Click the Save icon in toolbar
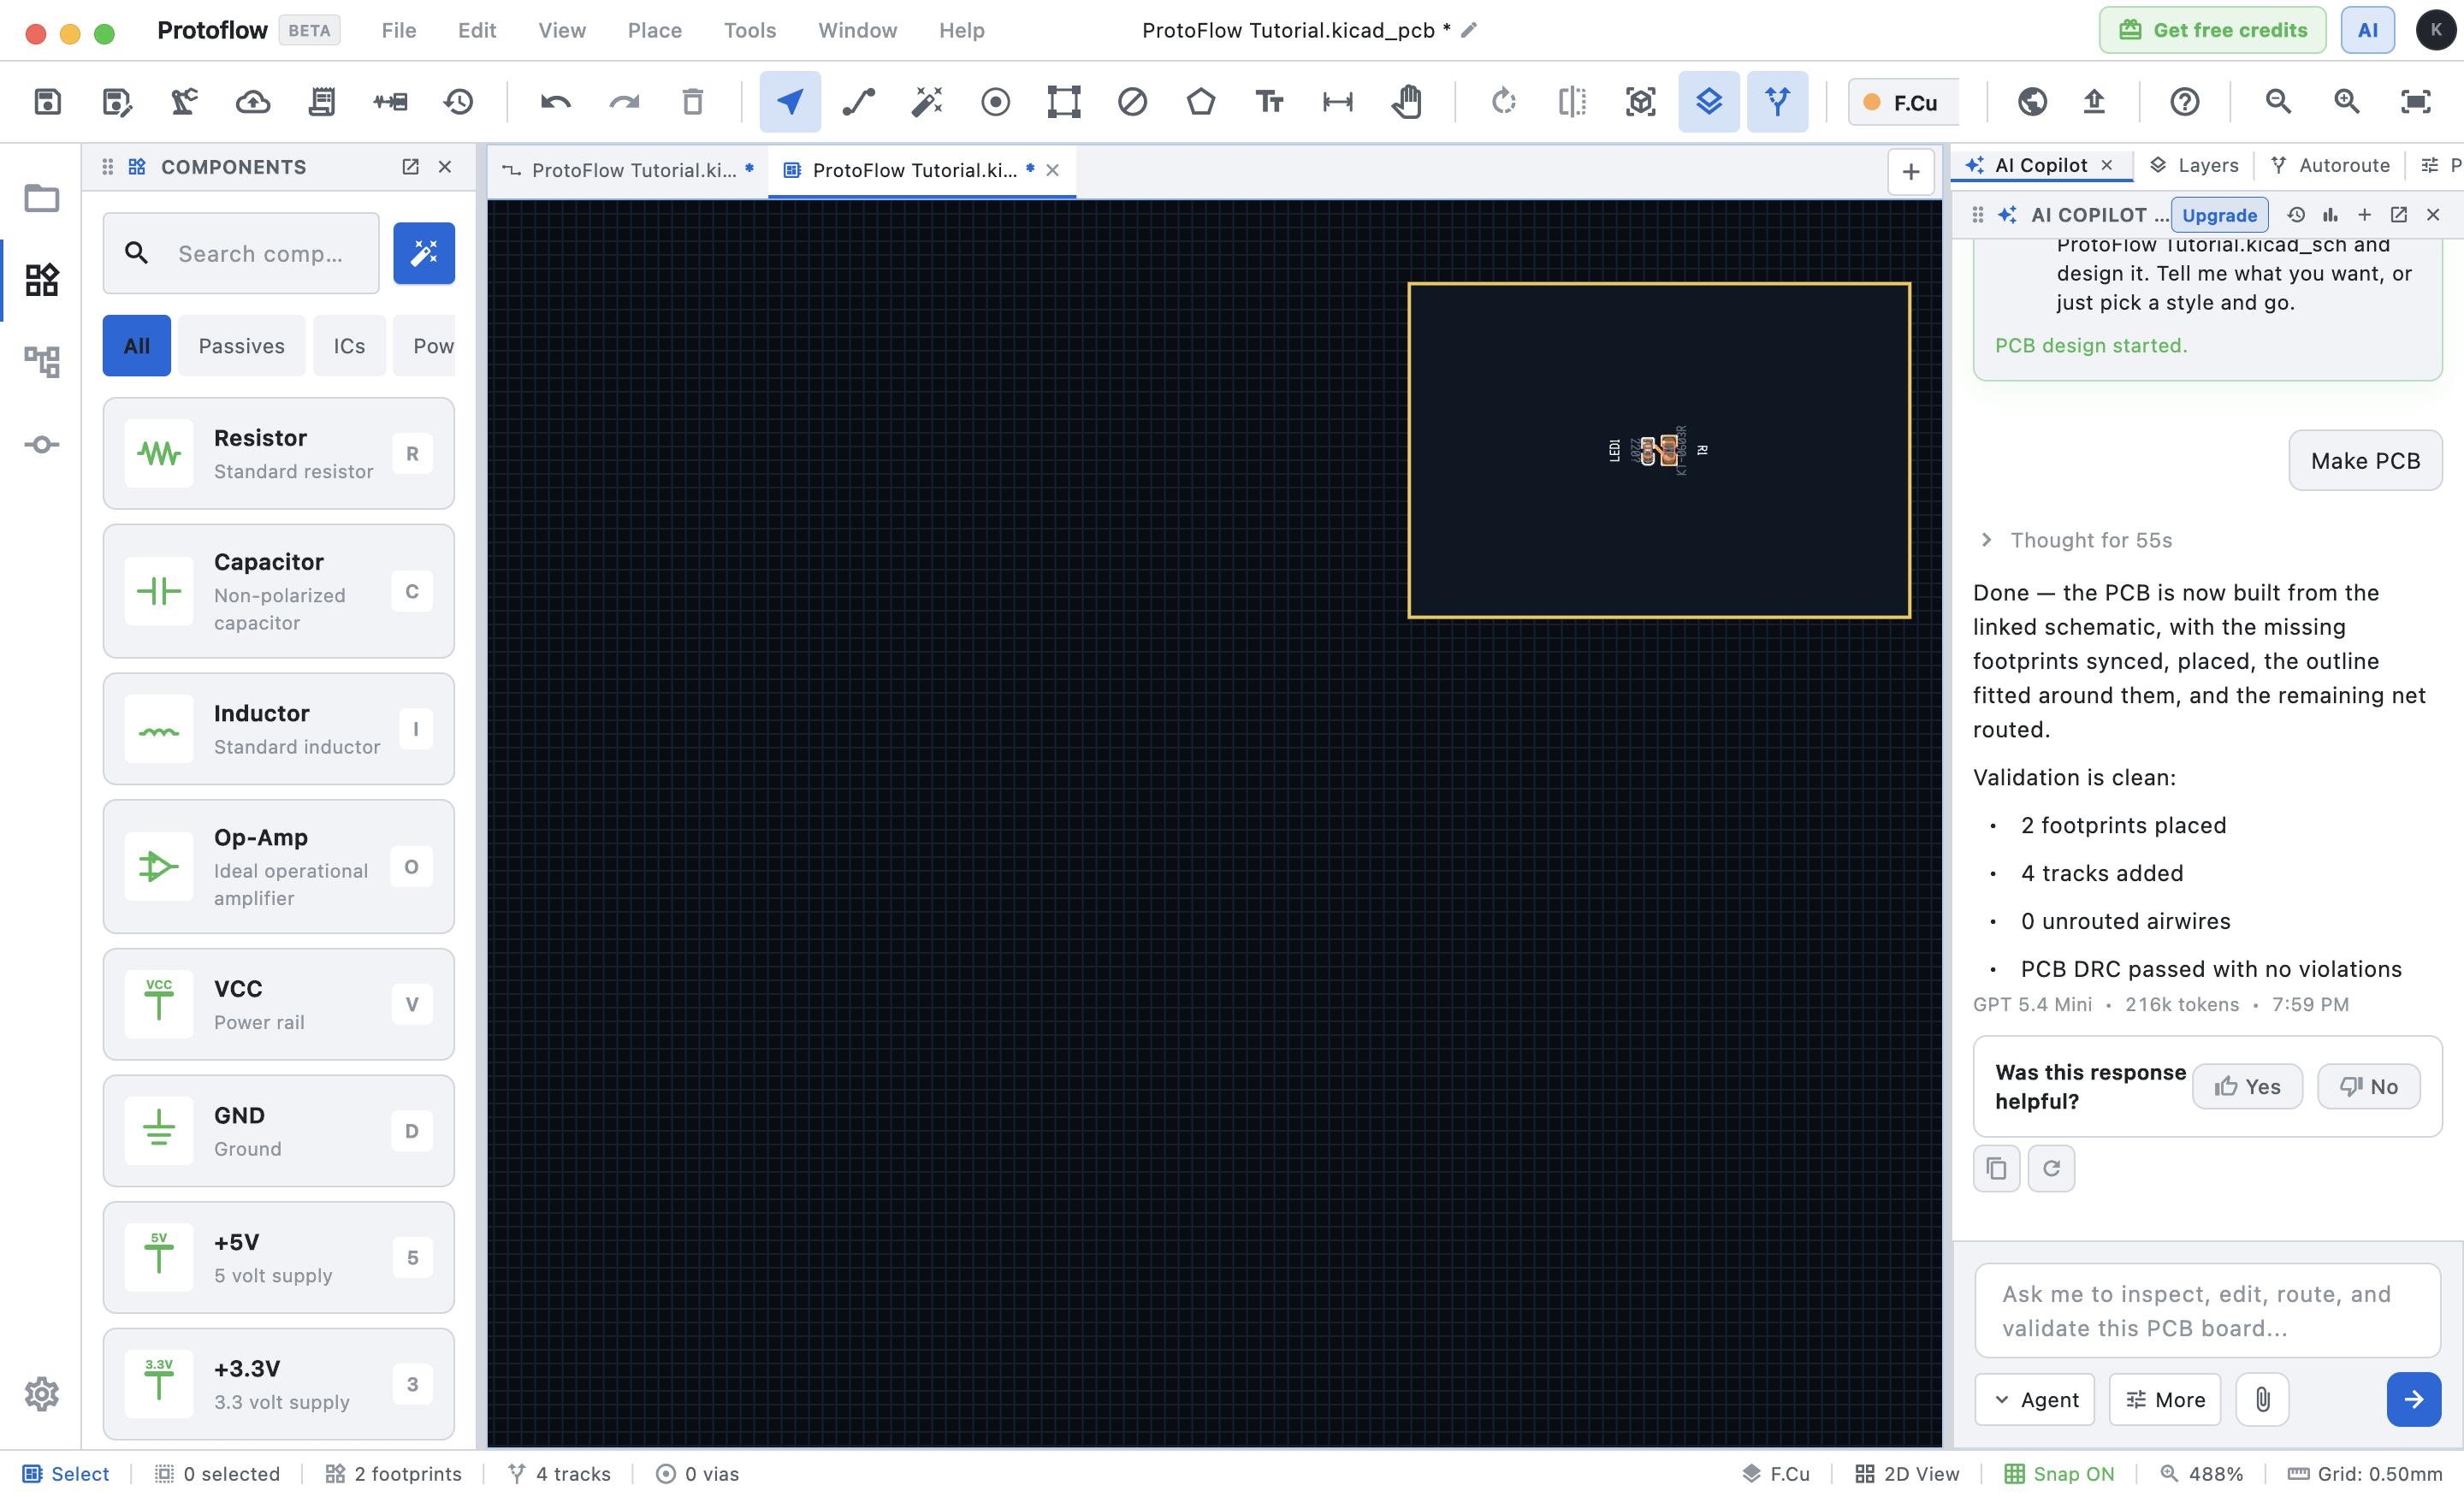 (x=47, y=101)
